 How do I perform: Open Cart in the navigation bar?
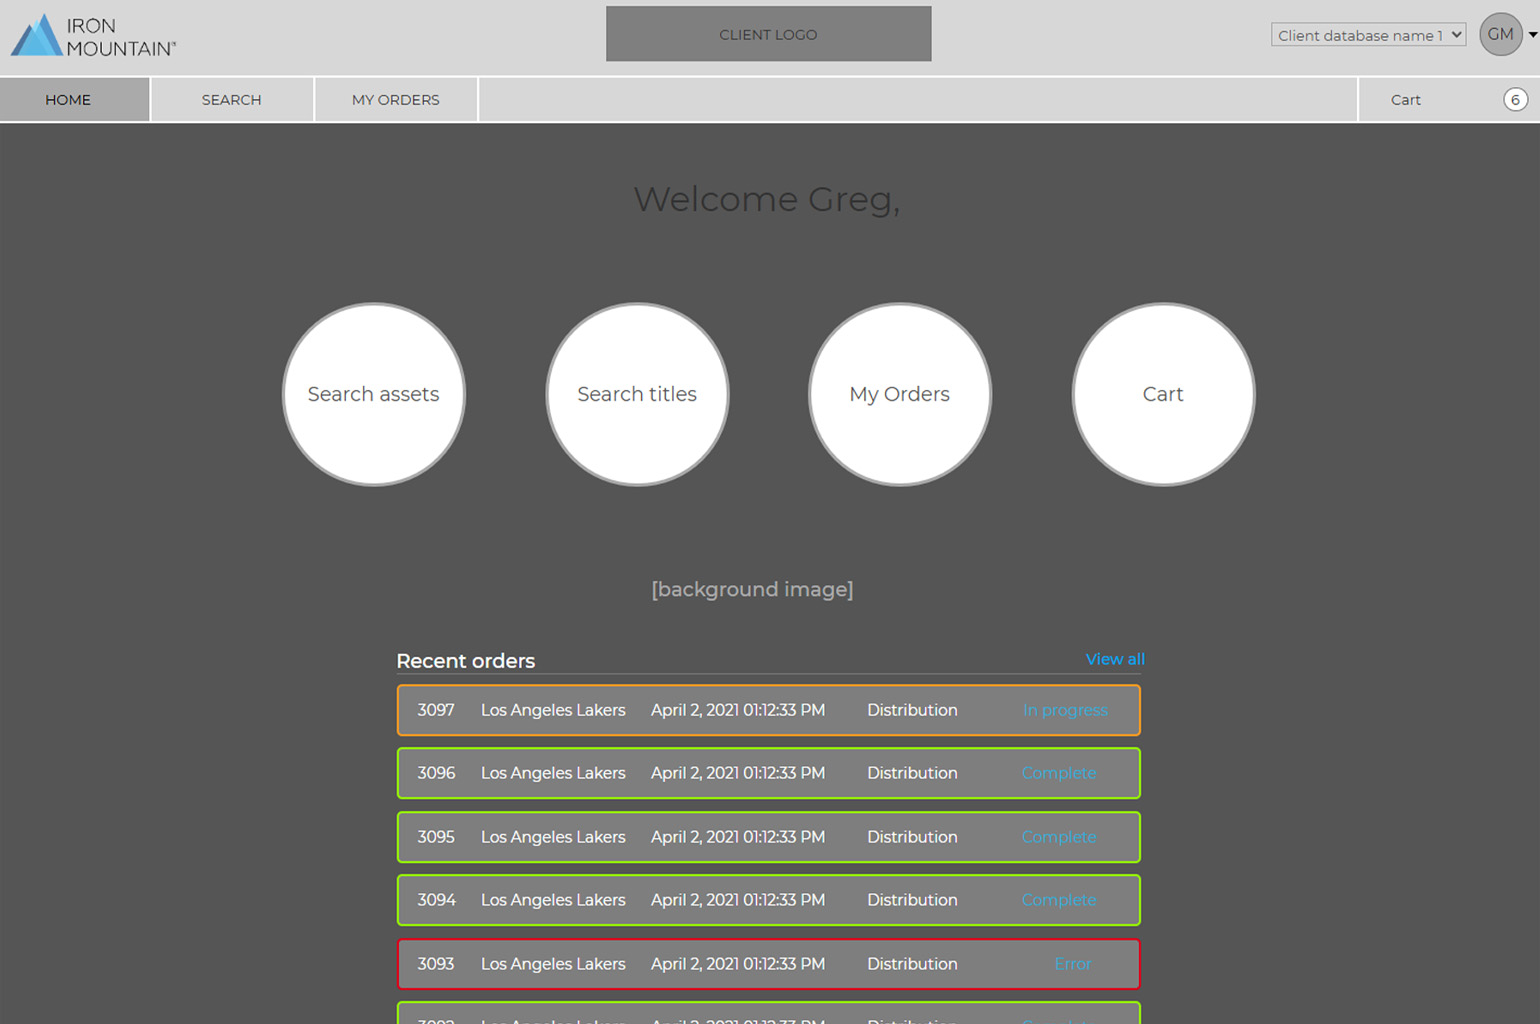pyautogui.click(x=1405, y=100)
